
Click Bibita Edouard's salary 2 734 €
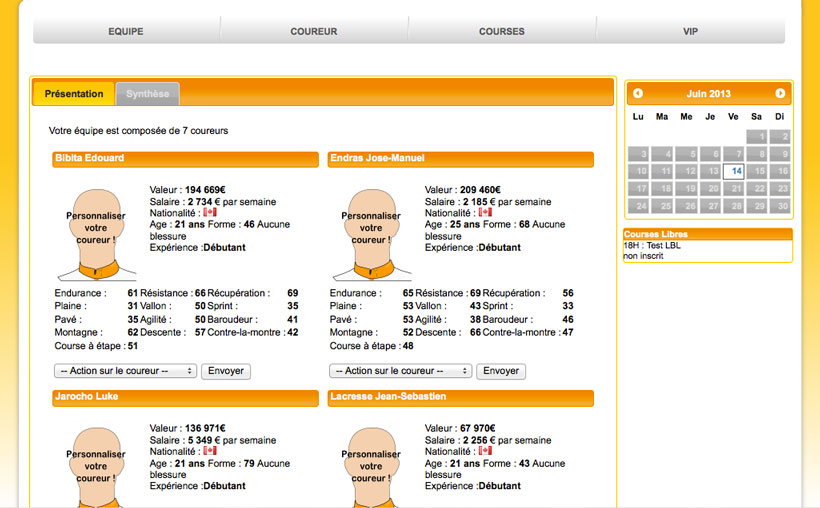204,202
